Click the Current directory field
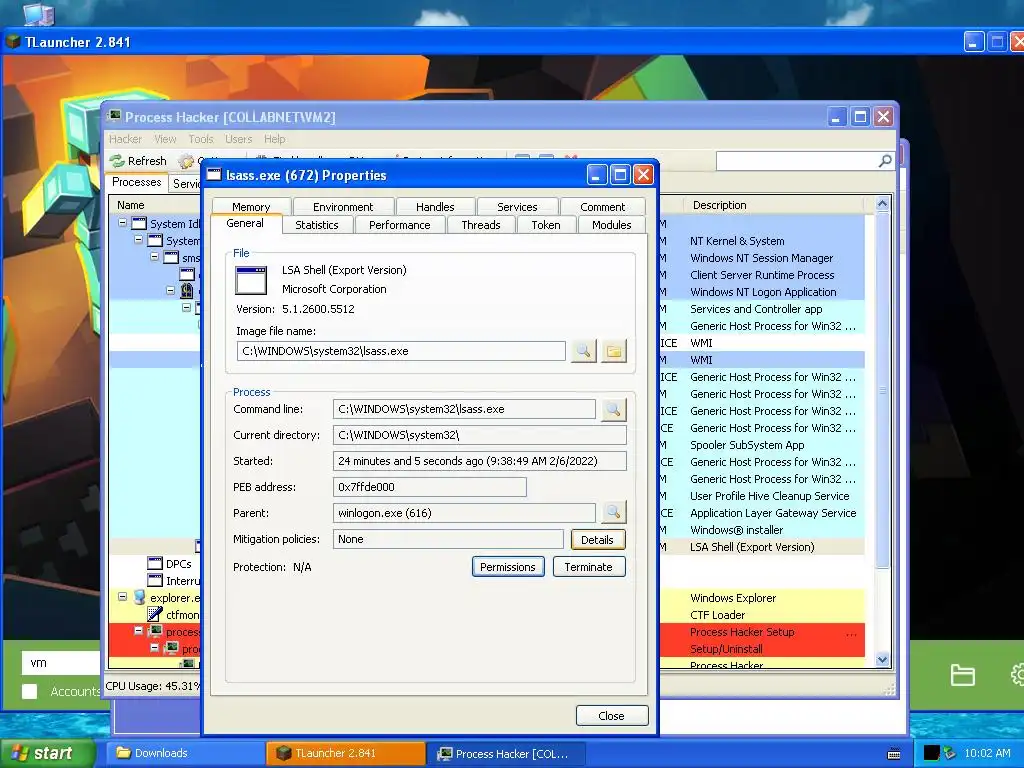1024x768 pixels. tap(479, 435)
